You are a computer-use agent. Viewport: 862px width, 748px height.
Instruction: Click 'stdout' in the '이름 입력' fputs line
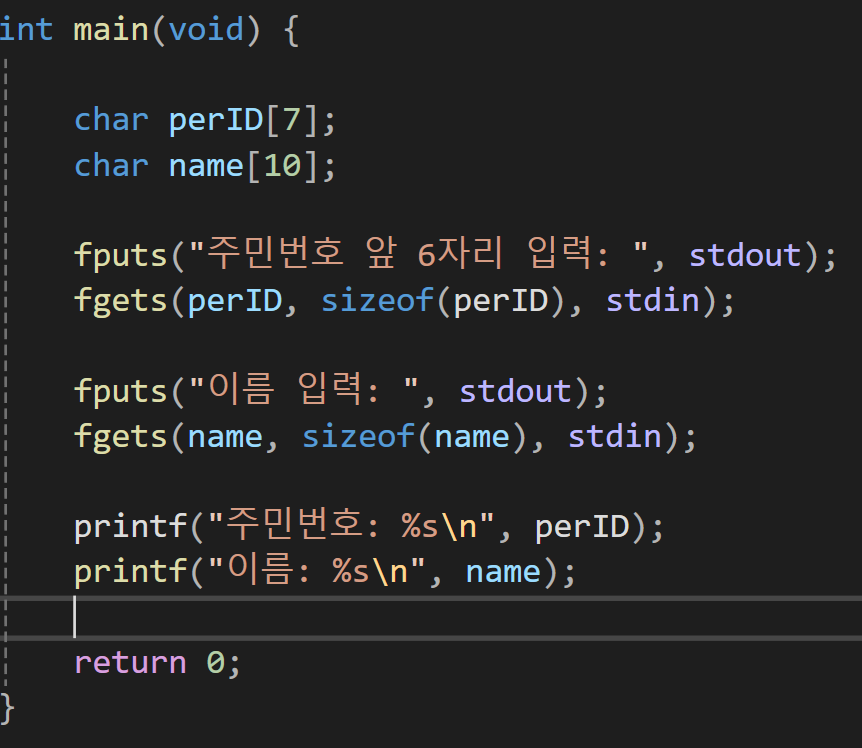tap(516, 392)
